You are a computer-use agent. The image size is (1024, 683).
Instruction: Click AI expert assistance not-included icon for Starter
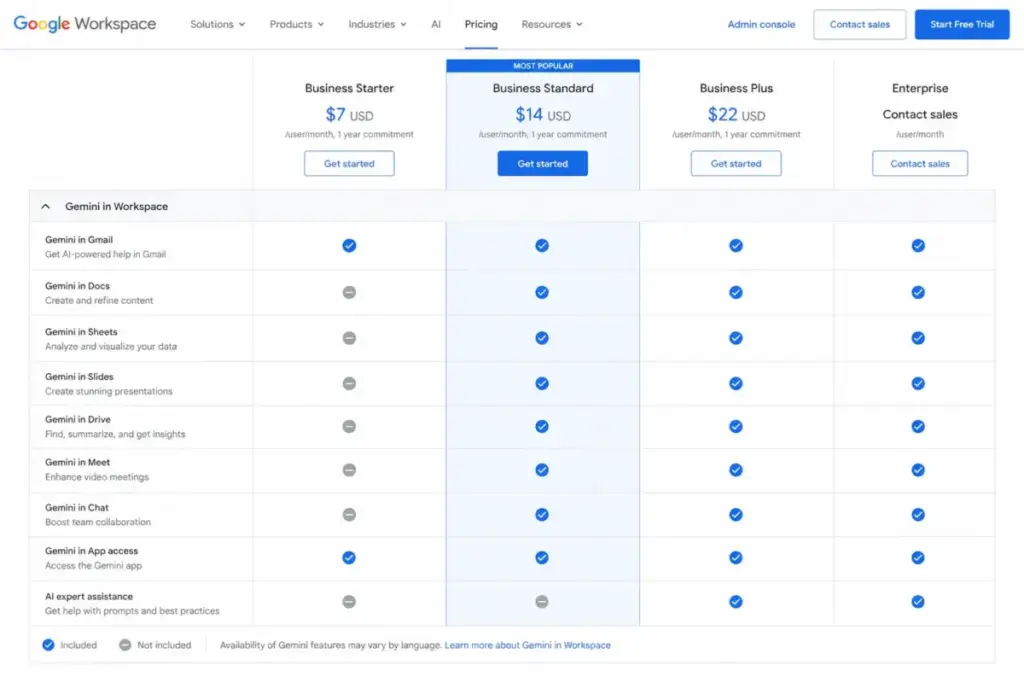click(x=349, y=601)
